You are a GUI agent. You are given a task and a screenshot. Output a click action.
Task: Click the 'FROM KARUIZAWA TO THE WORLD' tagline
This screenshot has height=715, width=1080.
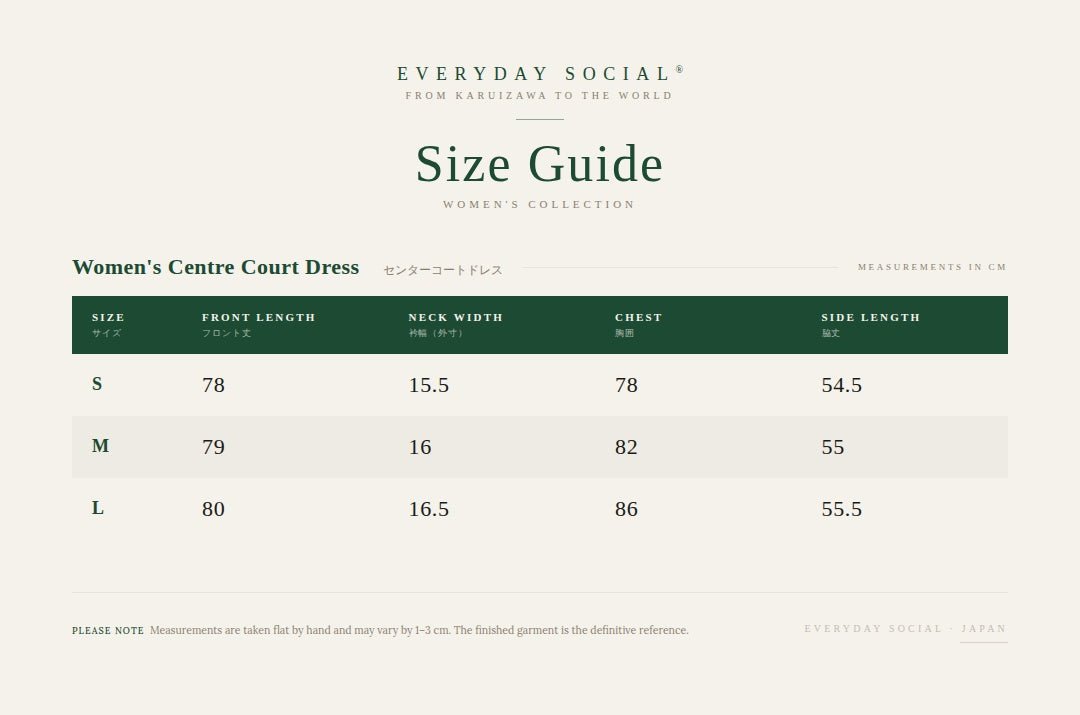[539, 96]
